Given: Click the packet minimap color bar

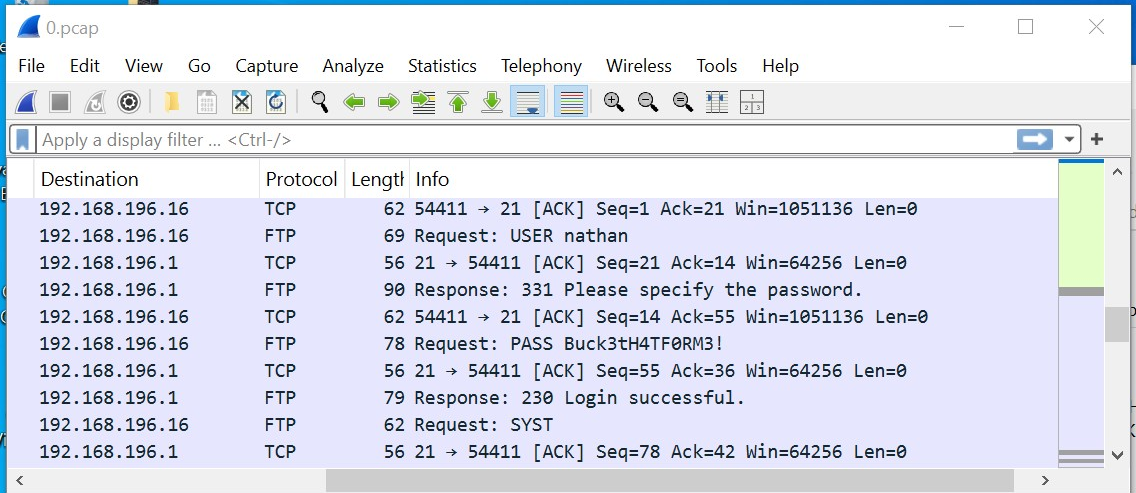Looking at the screenshot, I should pyautogui.click(x=1081, y=313).
